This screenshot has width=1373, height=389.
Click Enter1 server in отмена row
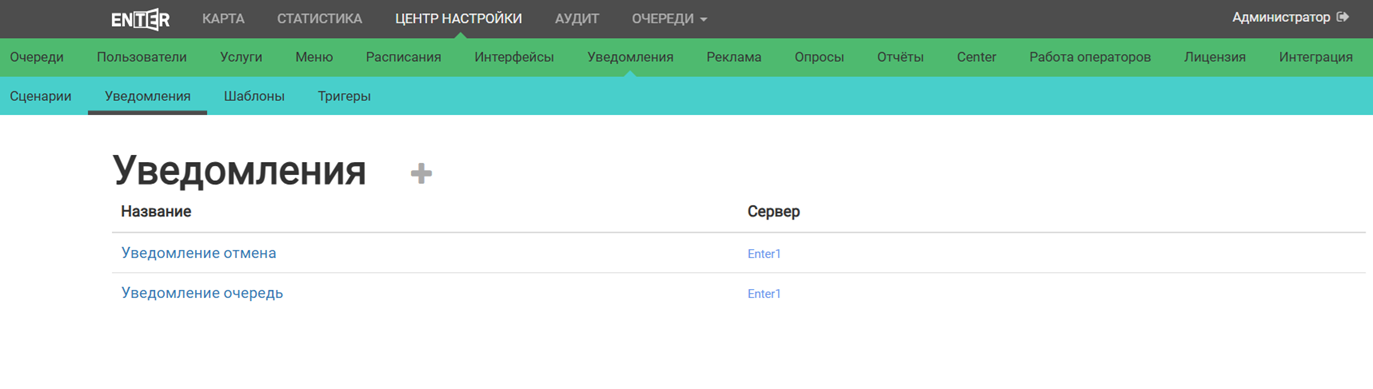coord(764,254)
